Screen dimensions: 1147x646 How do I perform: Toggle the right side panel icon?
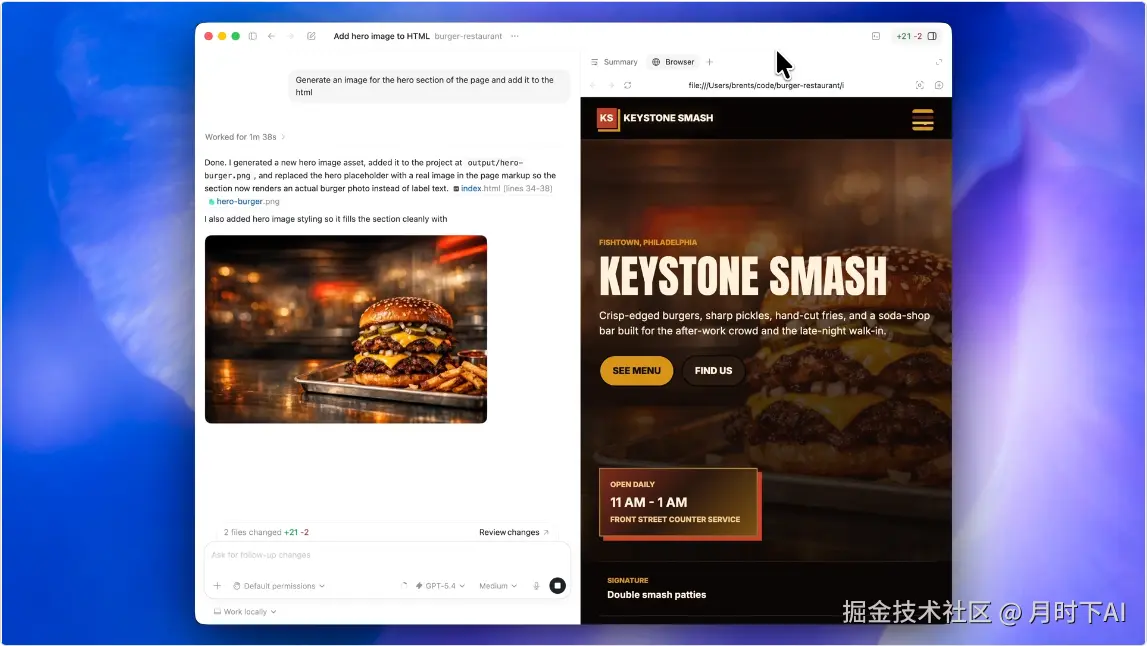[932, 36]
